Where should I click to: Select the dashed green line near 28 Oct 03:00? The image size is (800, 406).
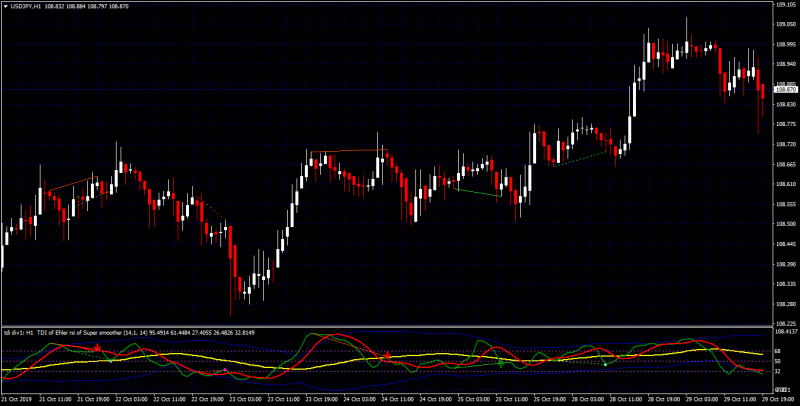tap(581, 159)
